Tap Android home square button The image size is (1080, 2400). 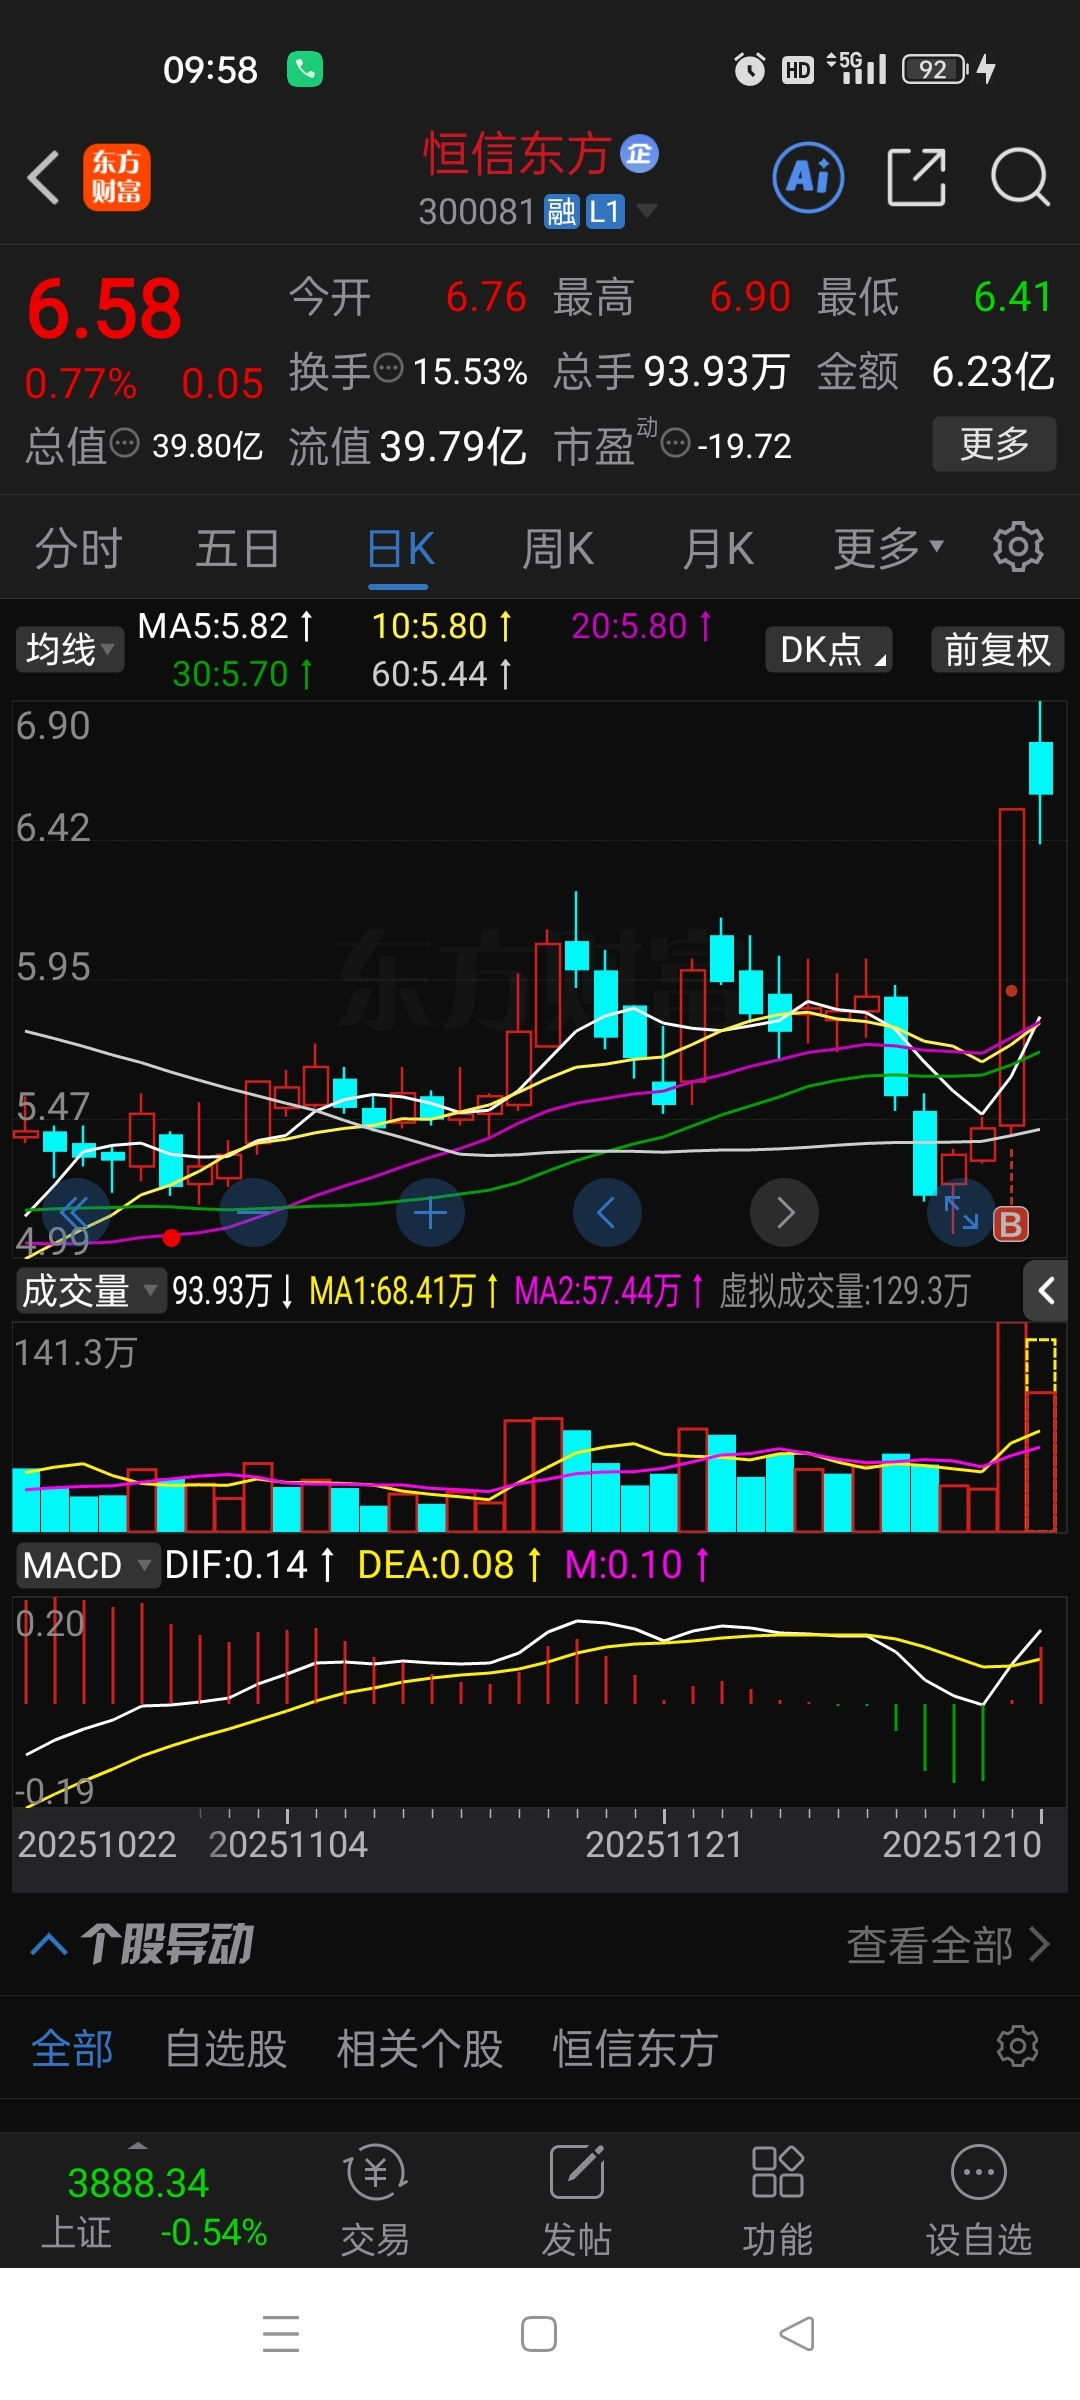tap(539, 2334)
